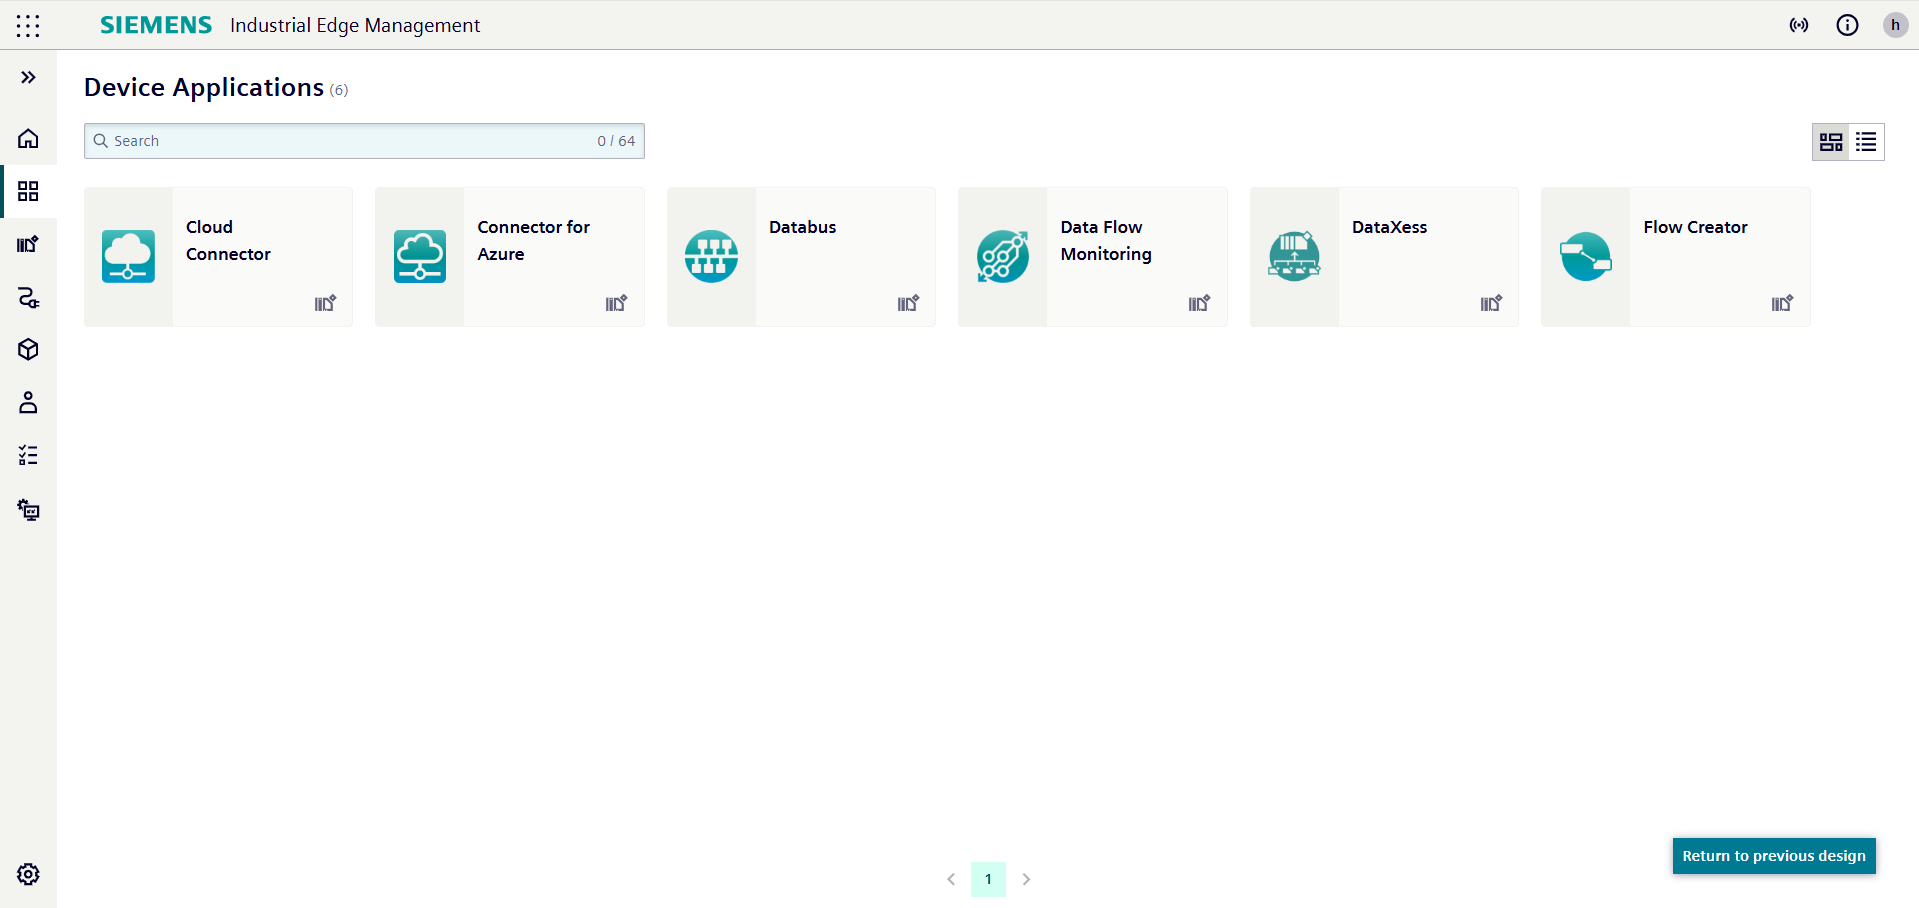The image size is (1919, 908).
Task: Open the Data Flow Monitoring card title
Action: pyautogui.click(x=1106, y=240)
